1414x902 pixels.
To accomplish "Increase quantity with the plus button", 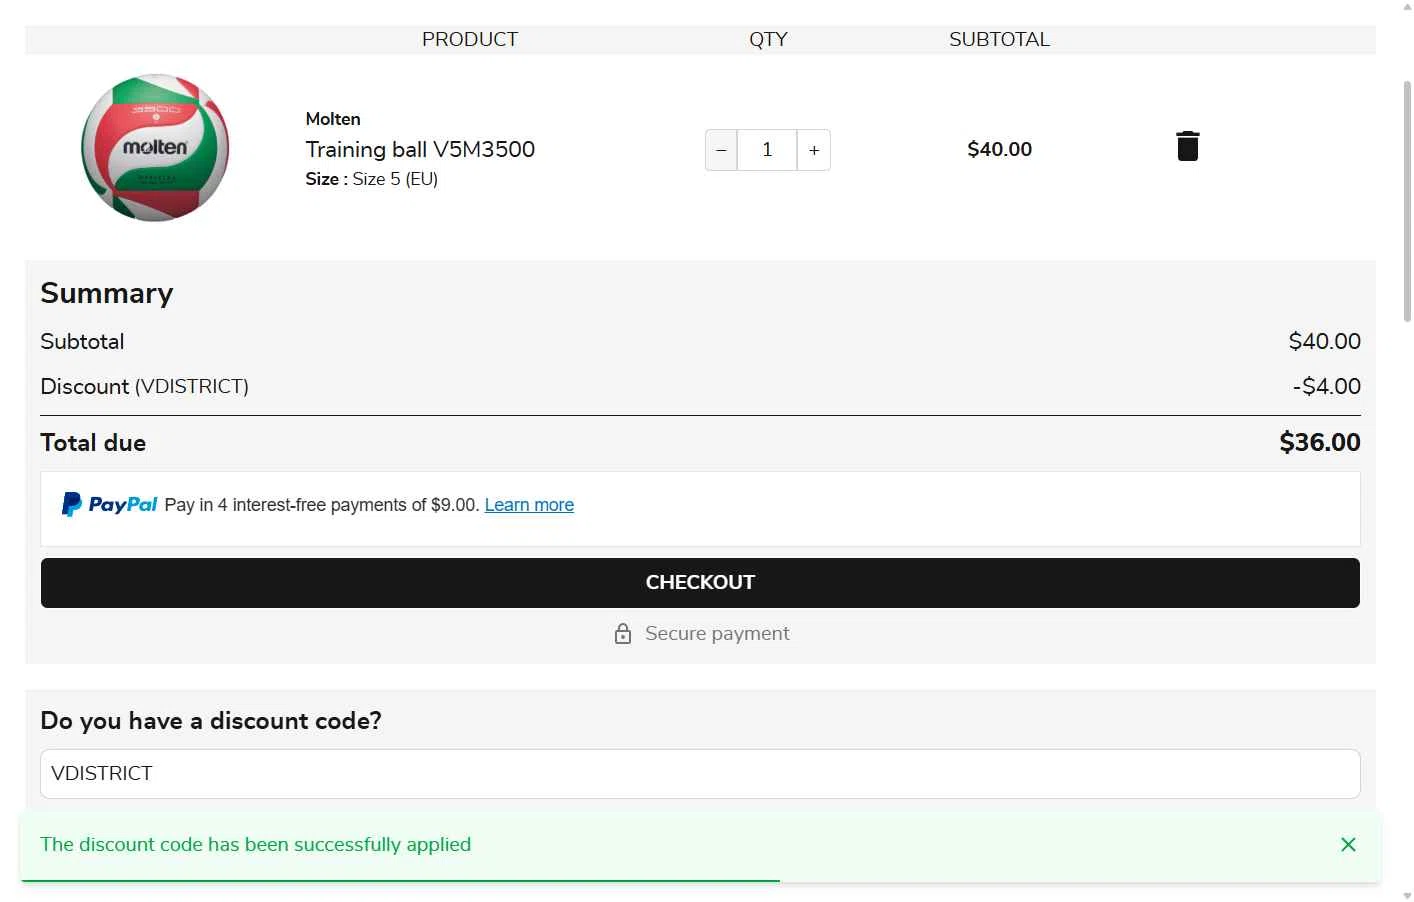I will pyautogui.click(x=814, y=150).
